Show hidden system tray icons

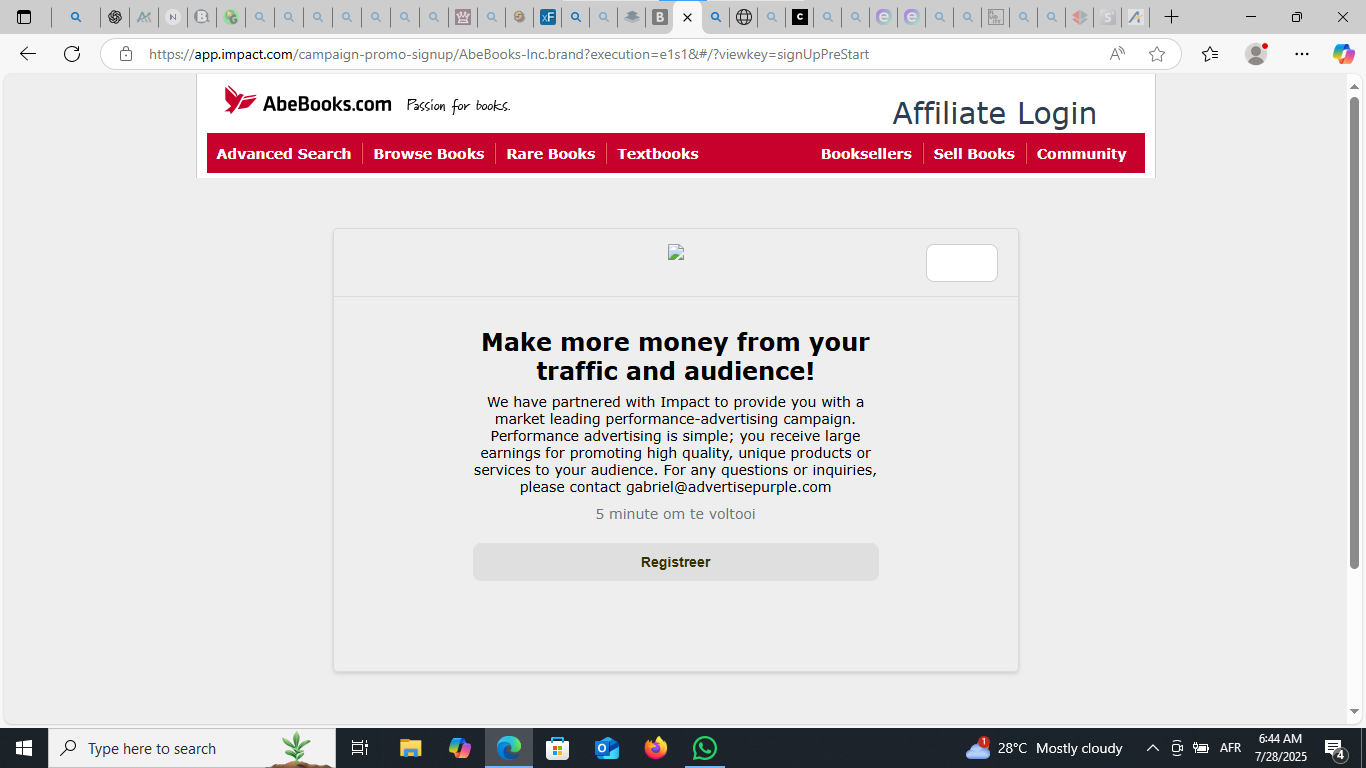(x=1152, y=748)
